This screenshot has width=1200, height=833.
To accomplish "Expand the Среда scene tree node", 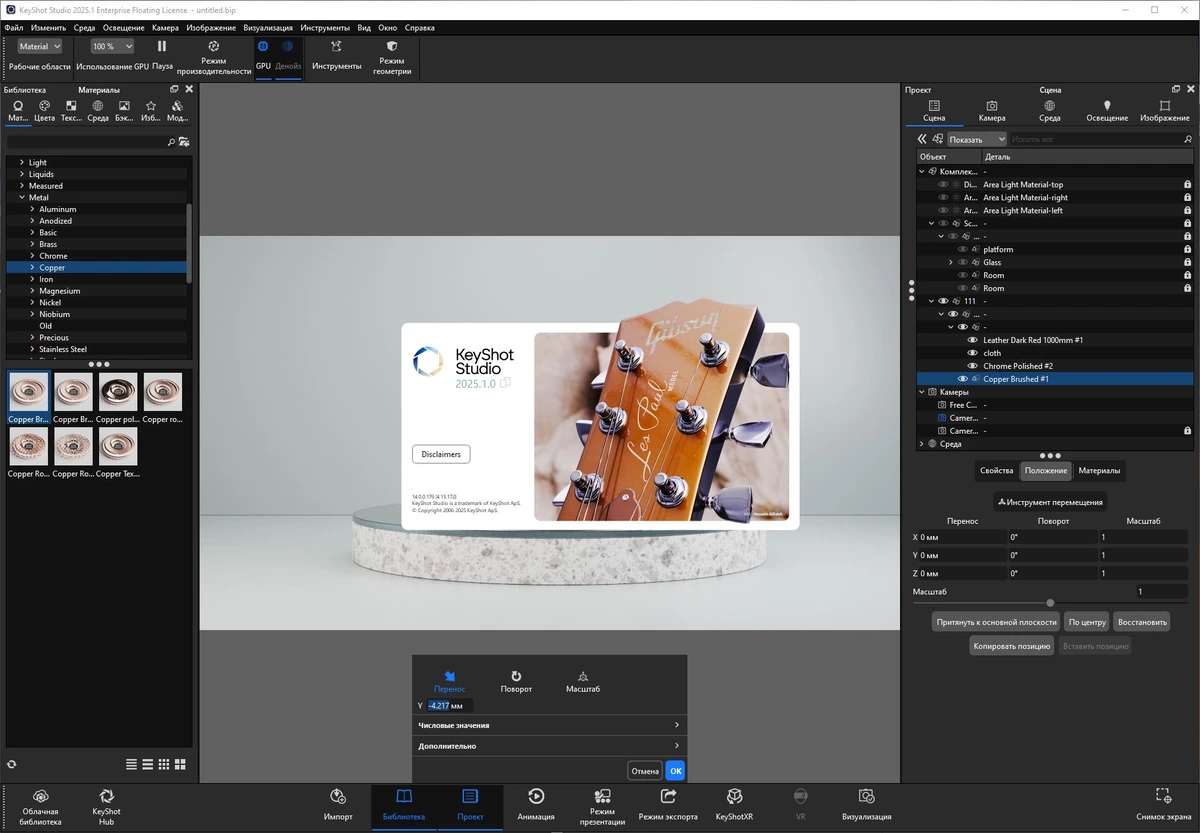I will pos(922,444).
